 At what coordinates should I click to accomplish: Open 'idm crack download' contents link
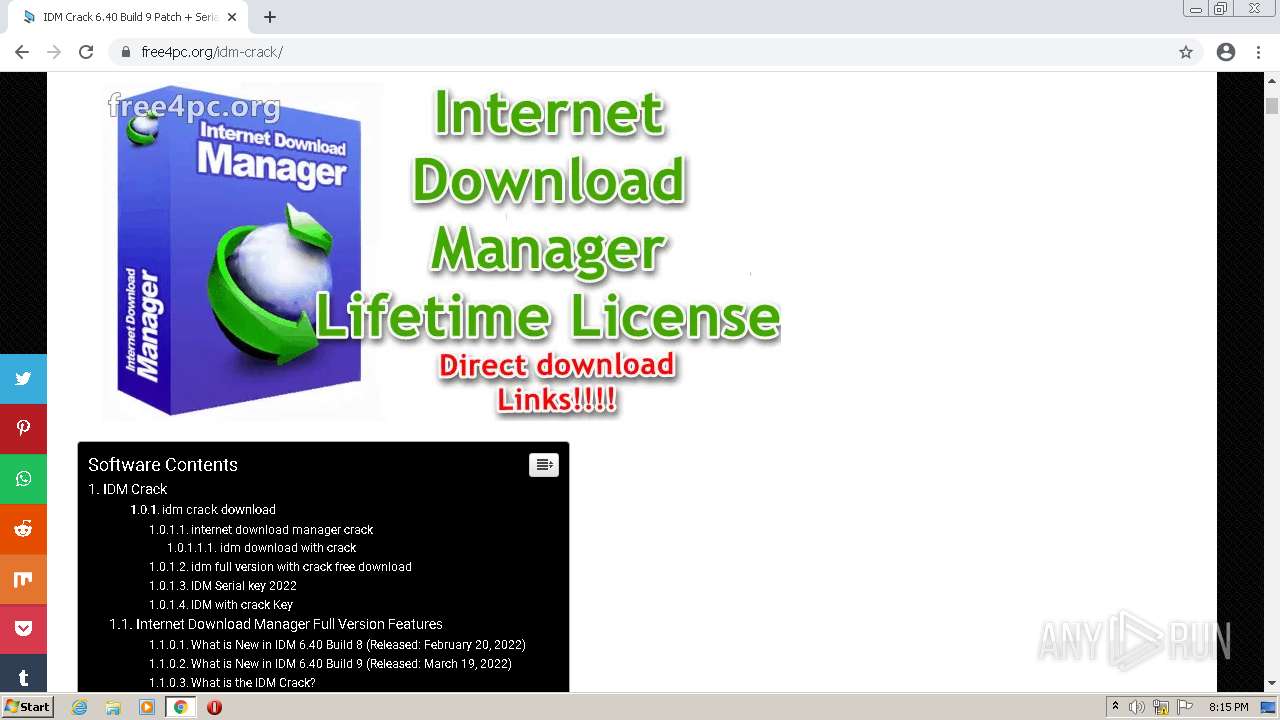pos(203,509)
